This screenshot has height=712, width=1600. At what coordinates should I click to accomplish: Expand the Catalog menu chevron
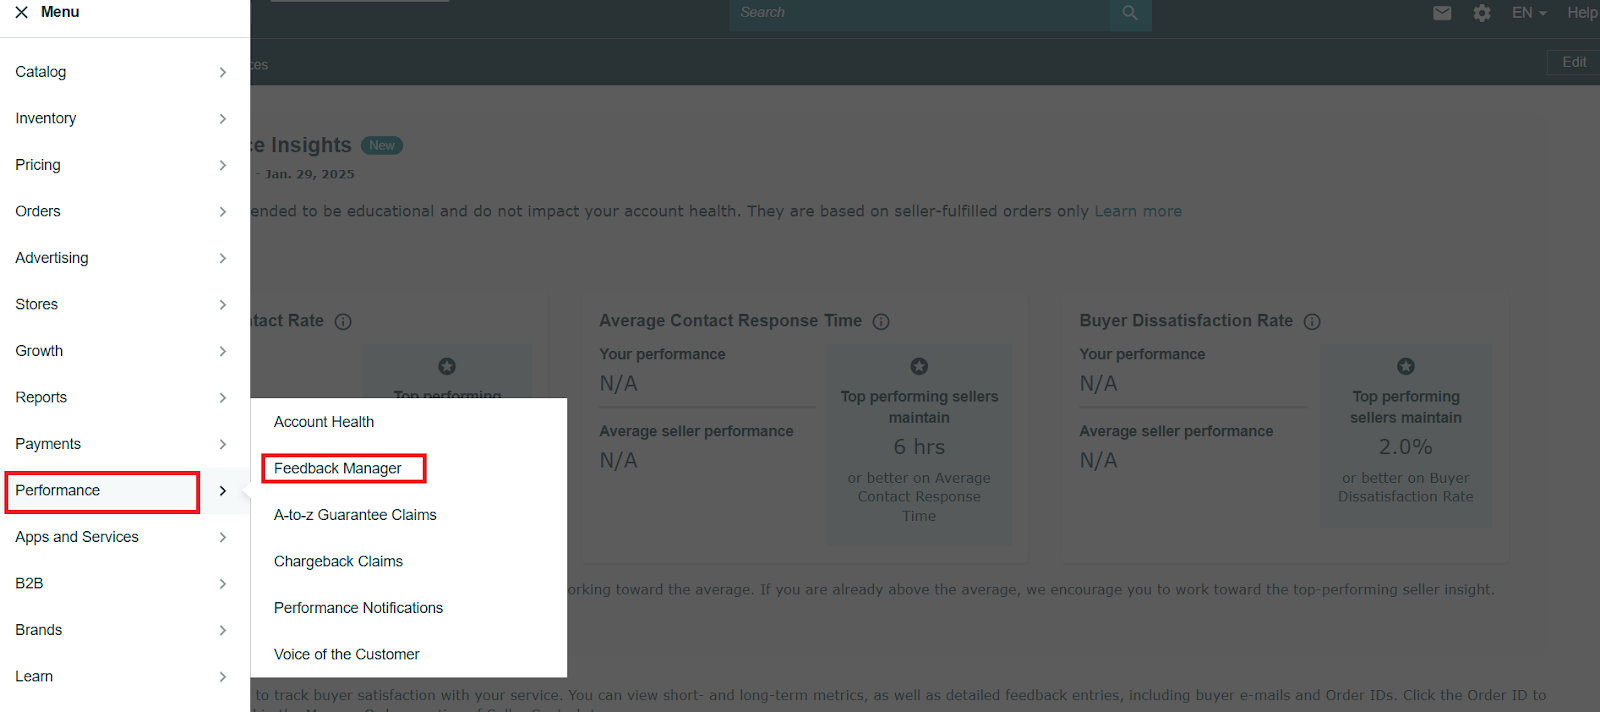(x=223, y=72)
